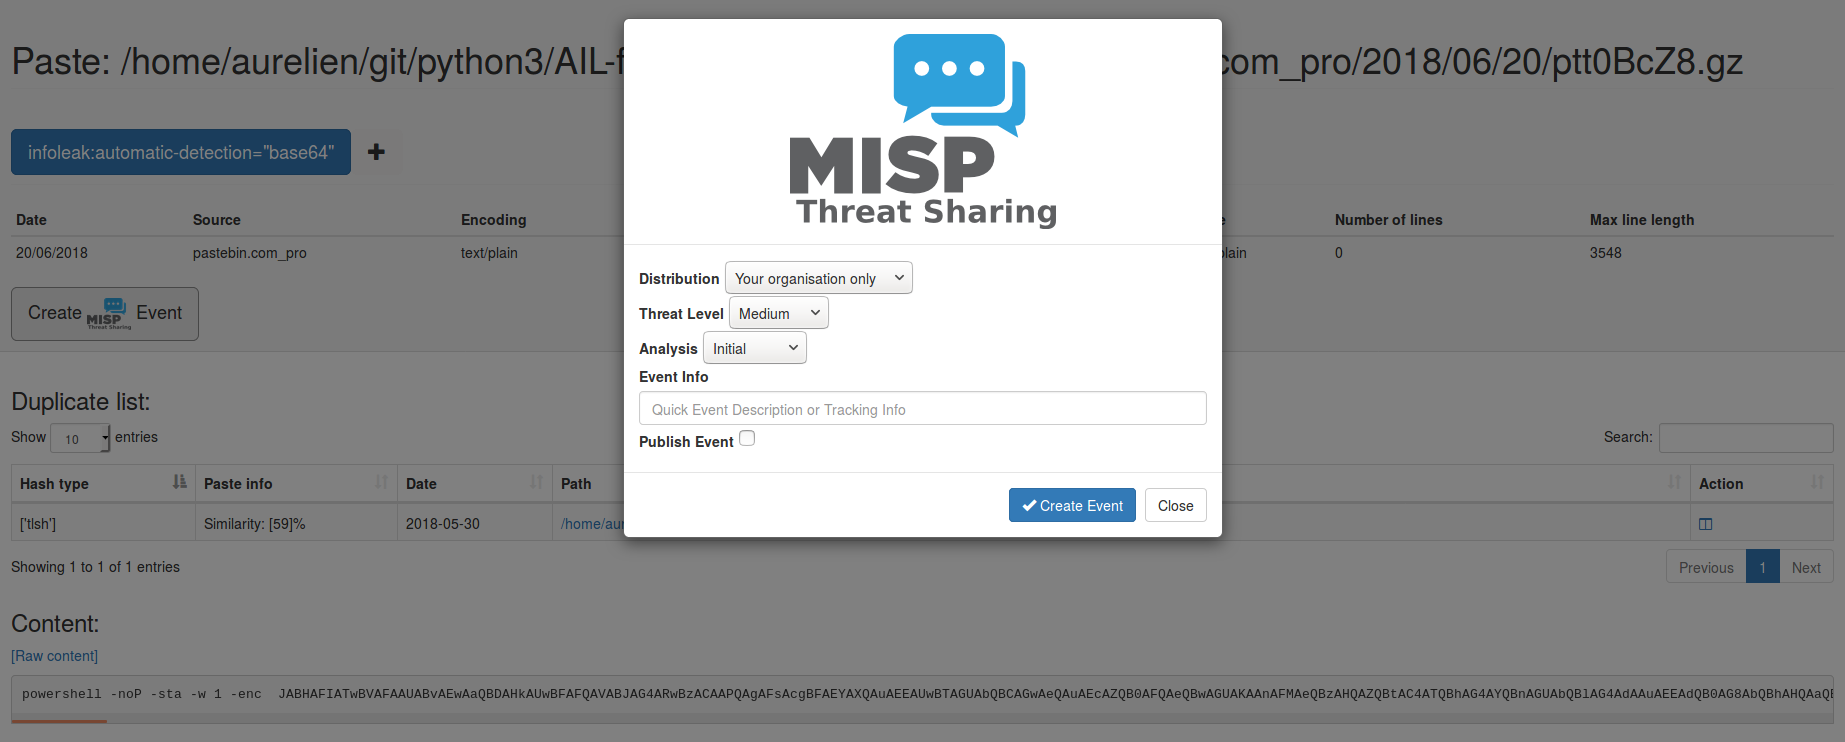Viewport: 1845px width, 742px height.
Task: Click the duplicate list Search field
Action: click(1745, 437)
